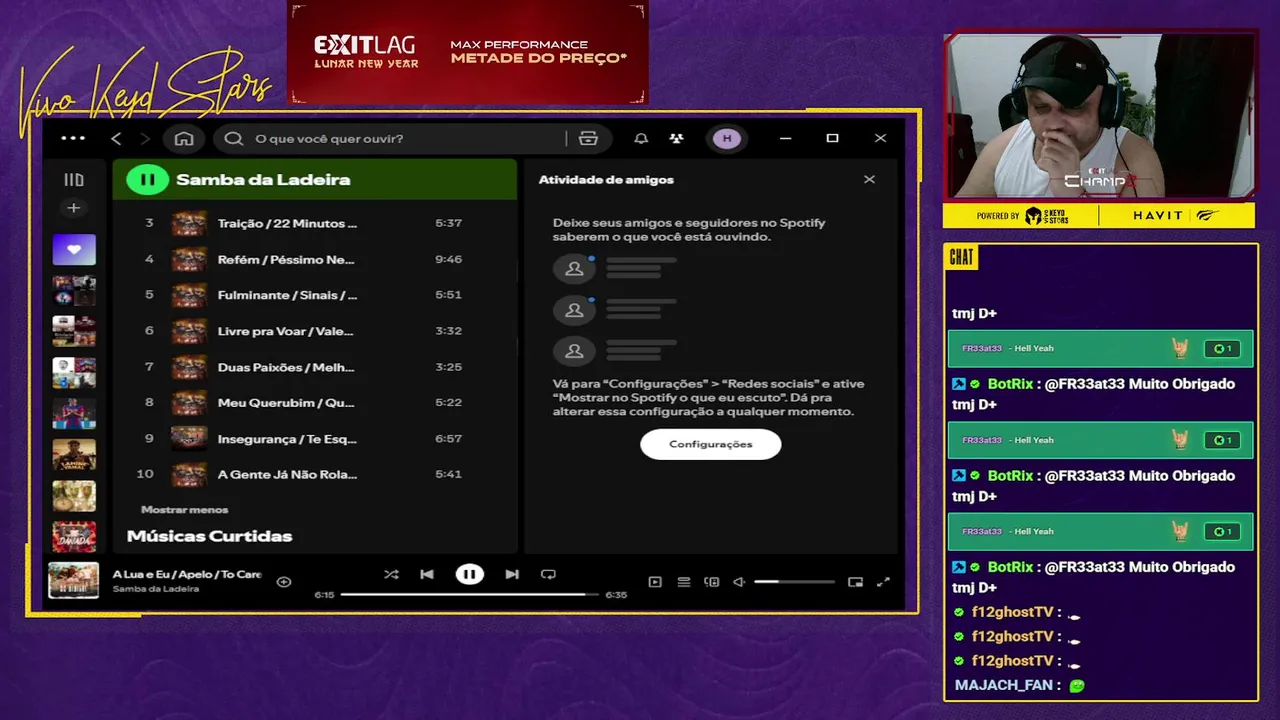This screenshot has height=720, width=1280.
Task: Play track 'Traição / 22 Minutos'
Action: coord(287,223)
